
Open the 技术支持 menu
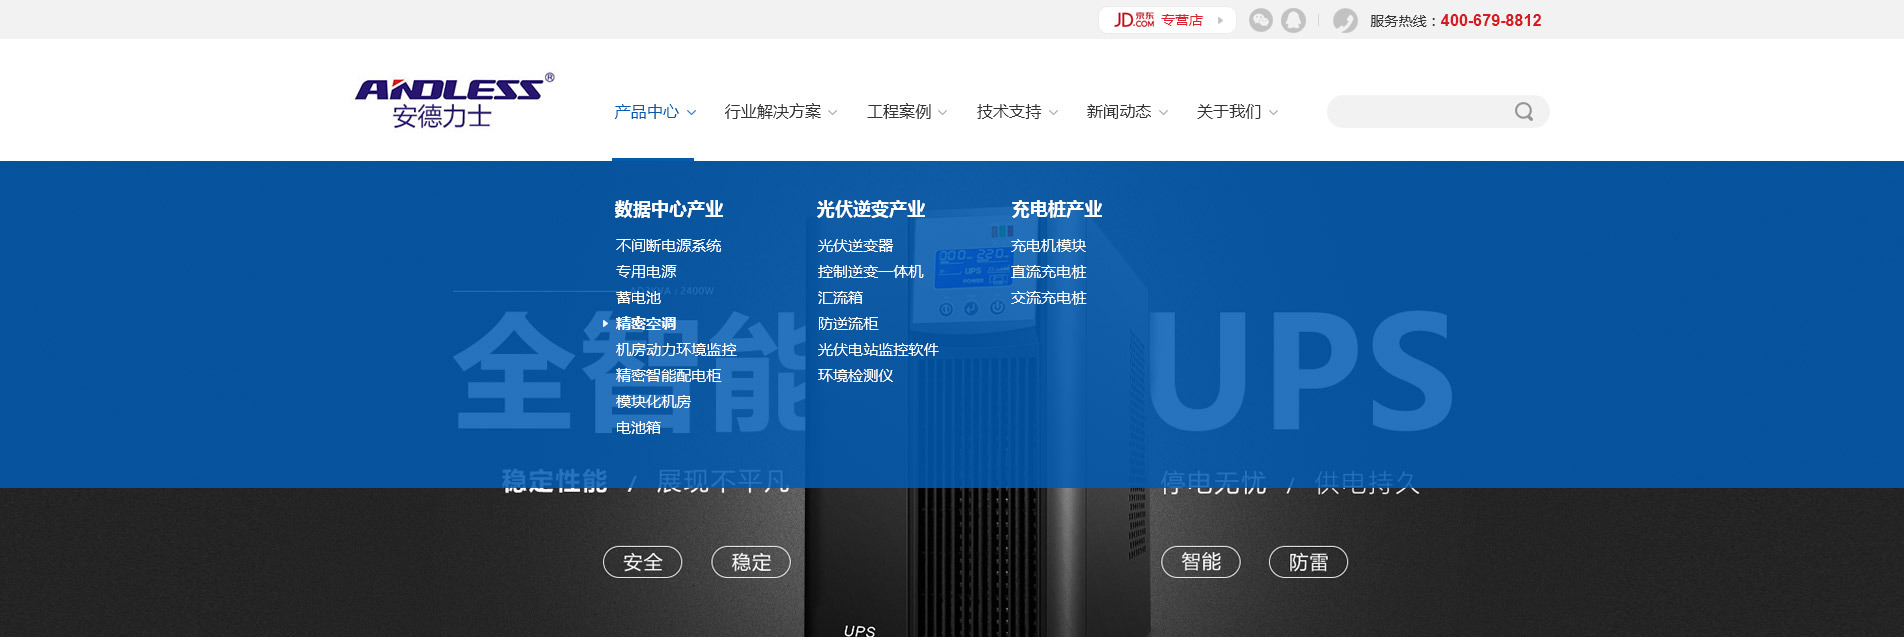coord(1009,112)
